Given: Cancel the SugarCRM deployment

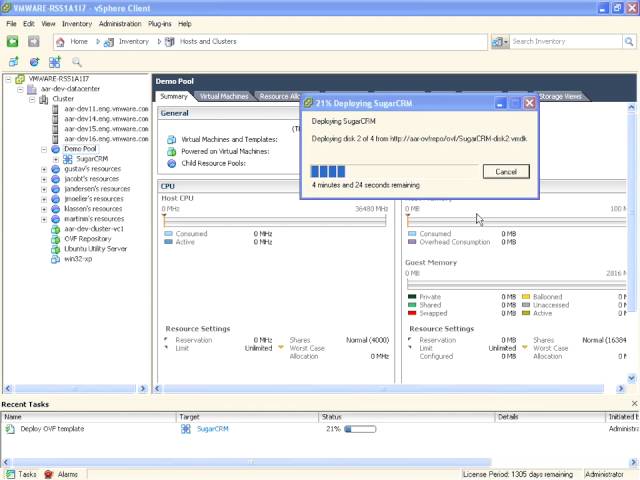Looking at the screenshot, I should pos(506,172).
